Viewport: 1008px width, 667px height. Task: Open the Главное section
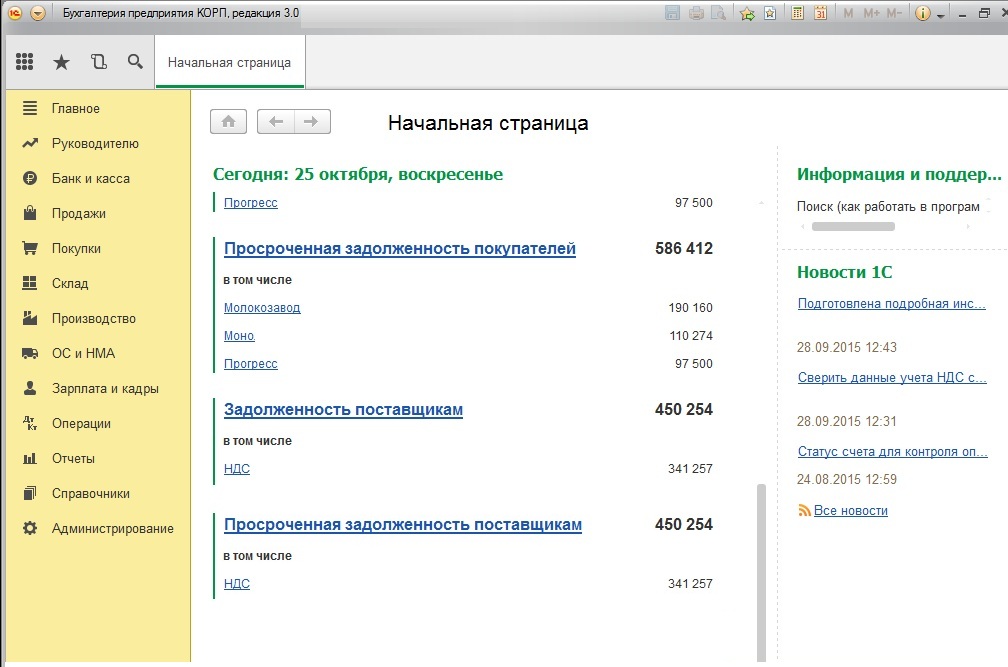click(76, 109)
